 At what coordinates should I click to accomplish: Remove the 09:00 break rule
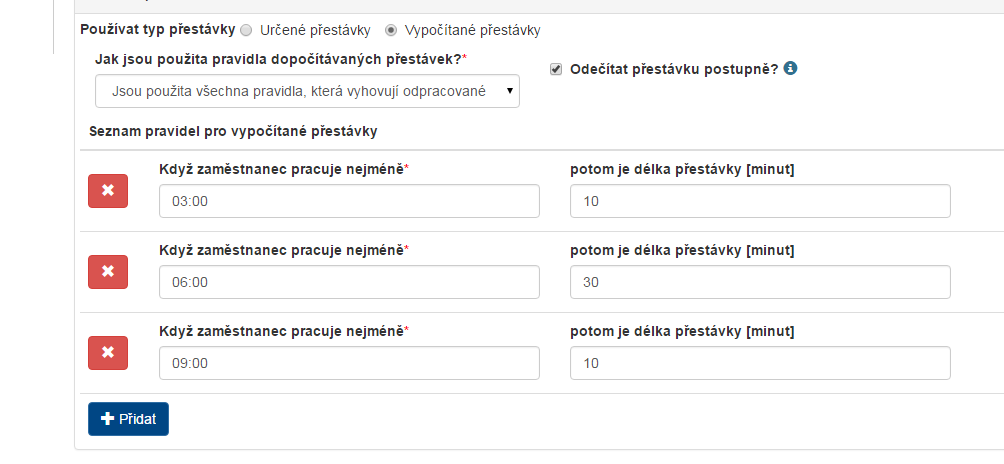pyautogui.click(x=108, y=353)
